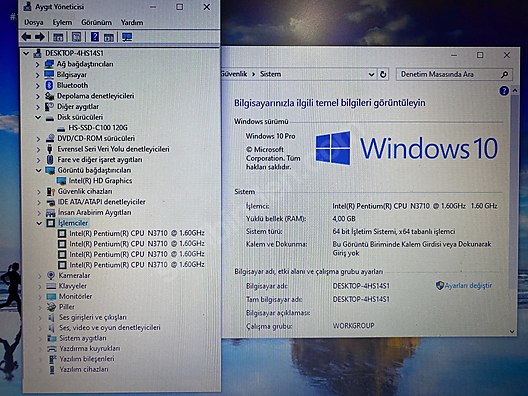Open the Görünüm menu

(x=96, y=23)
